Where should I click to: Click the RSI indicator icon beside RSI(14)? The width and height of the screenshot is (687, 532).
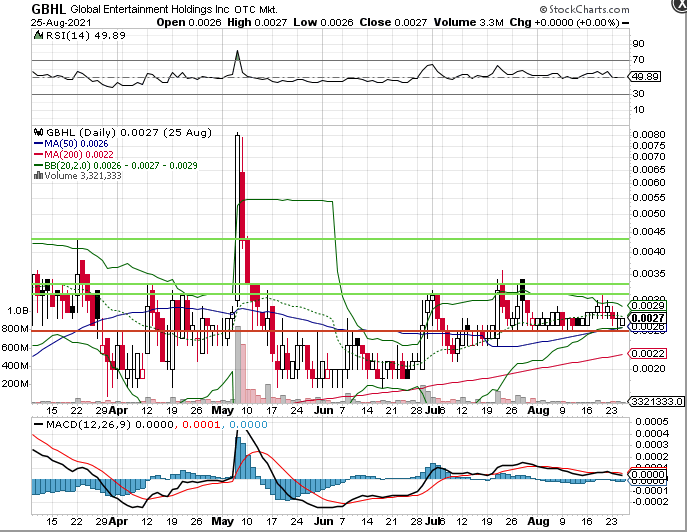pyautogui.click(x=39, y=35)
